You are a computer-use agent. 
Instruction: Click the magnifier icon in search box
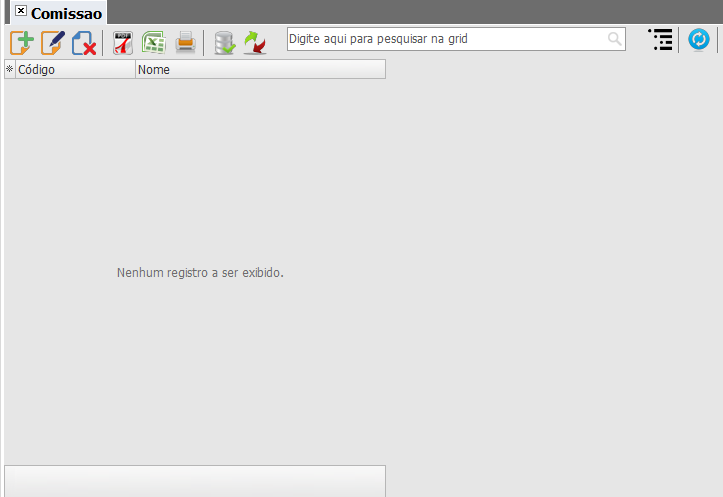[x=614, y=39]
